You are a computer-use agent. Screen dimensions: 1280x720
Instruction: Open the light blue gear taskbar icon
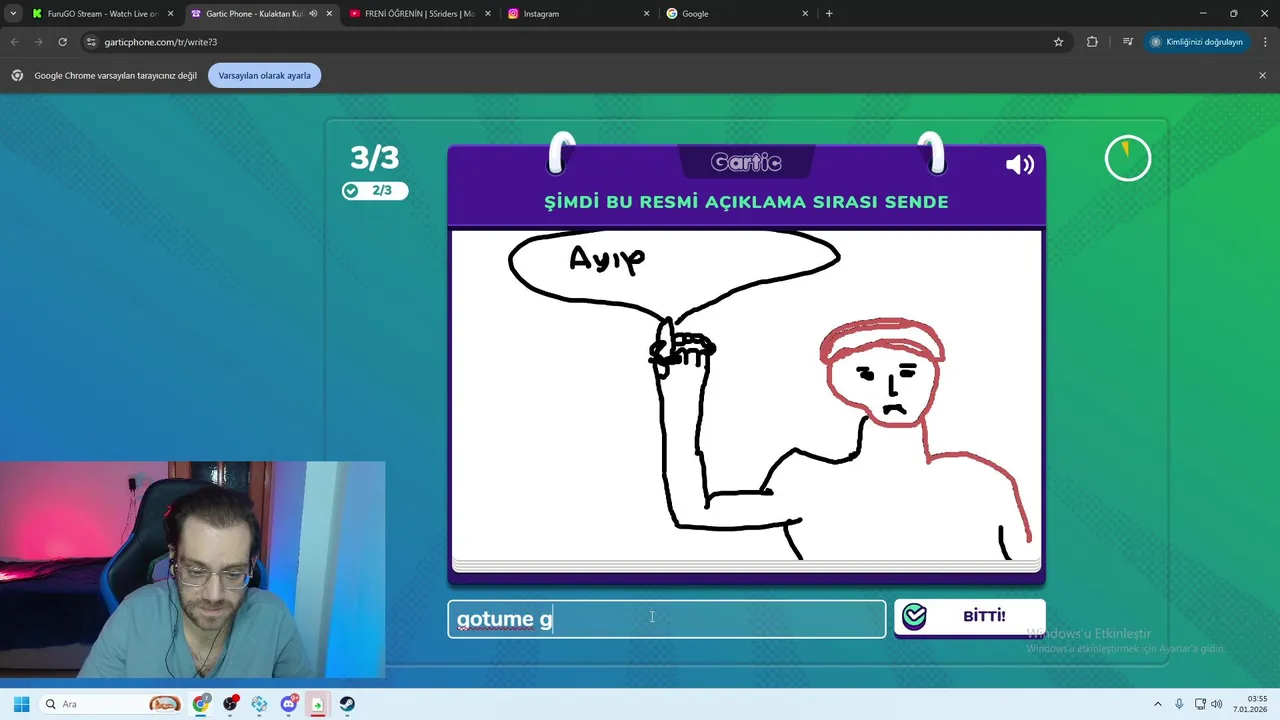260,704
